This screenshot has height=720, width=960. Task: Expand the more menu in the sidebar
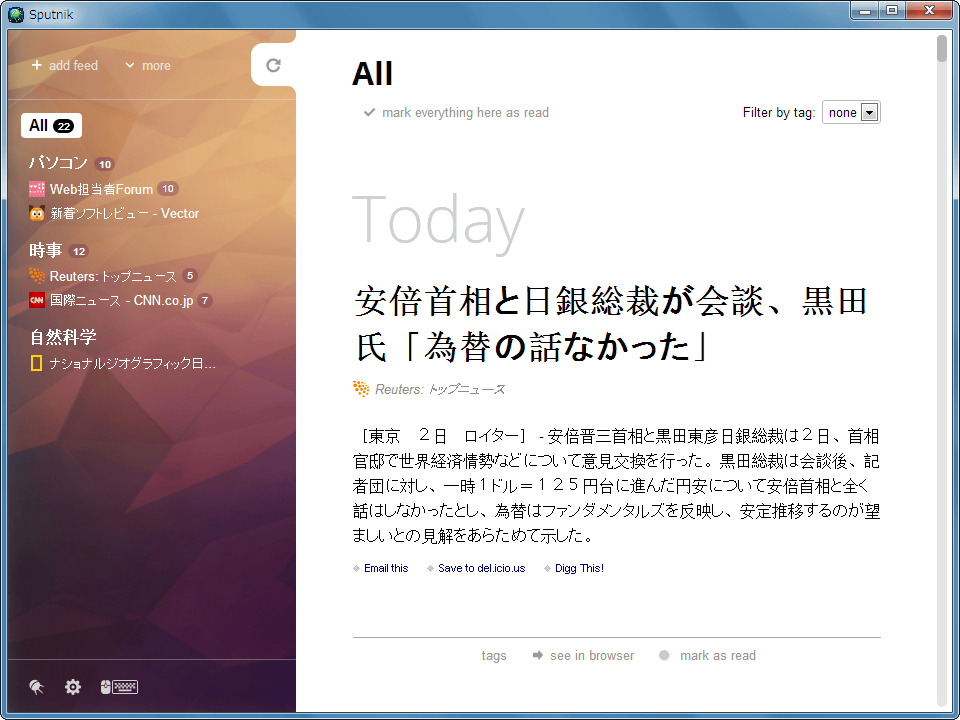(x=147, y=66)
